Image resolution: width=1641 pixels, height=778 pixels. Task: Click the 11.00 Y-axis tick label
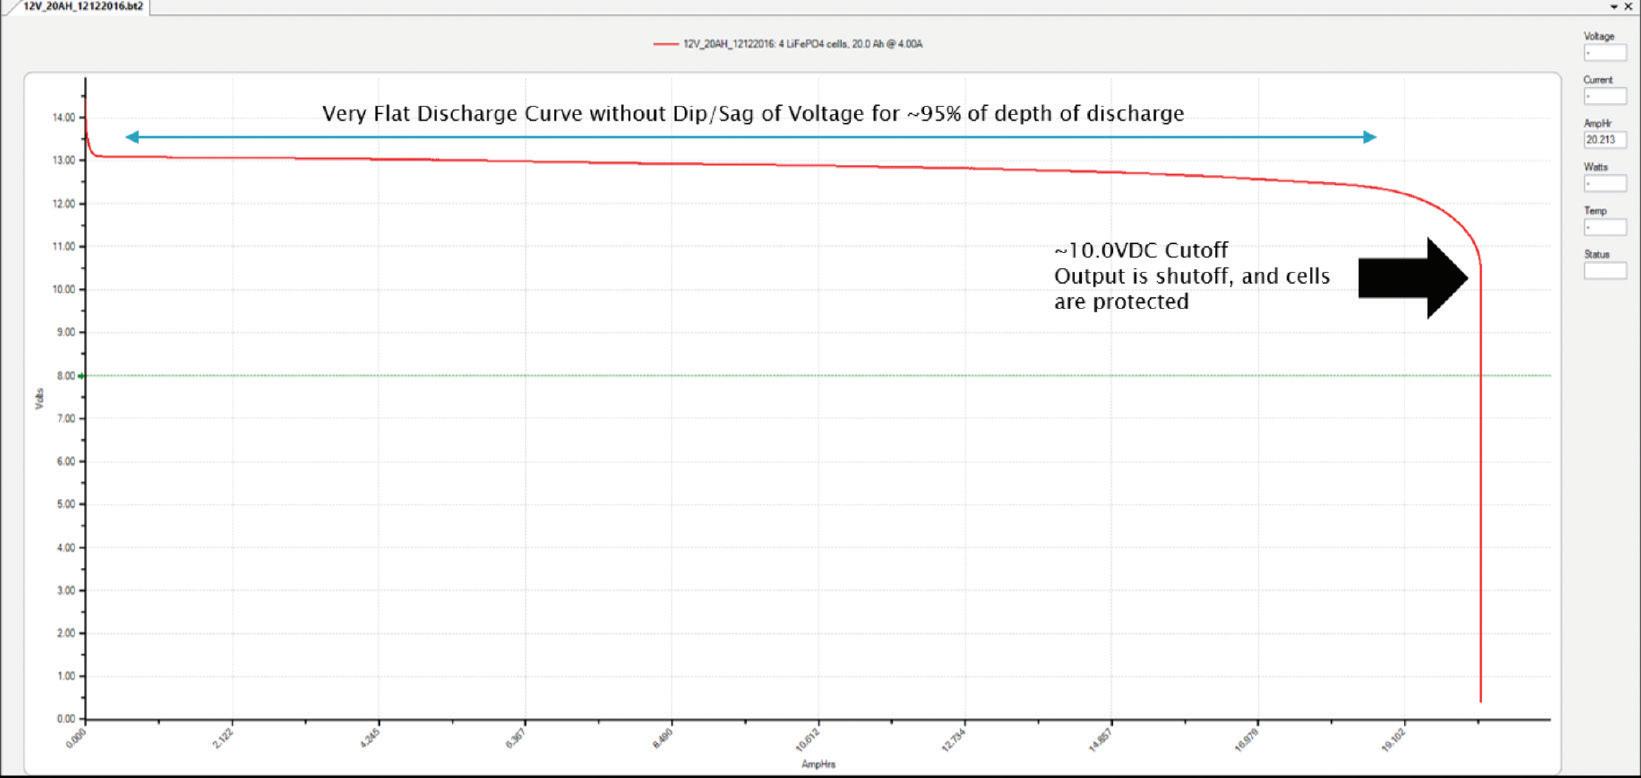click(63, 246)
